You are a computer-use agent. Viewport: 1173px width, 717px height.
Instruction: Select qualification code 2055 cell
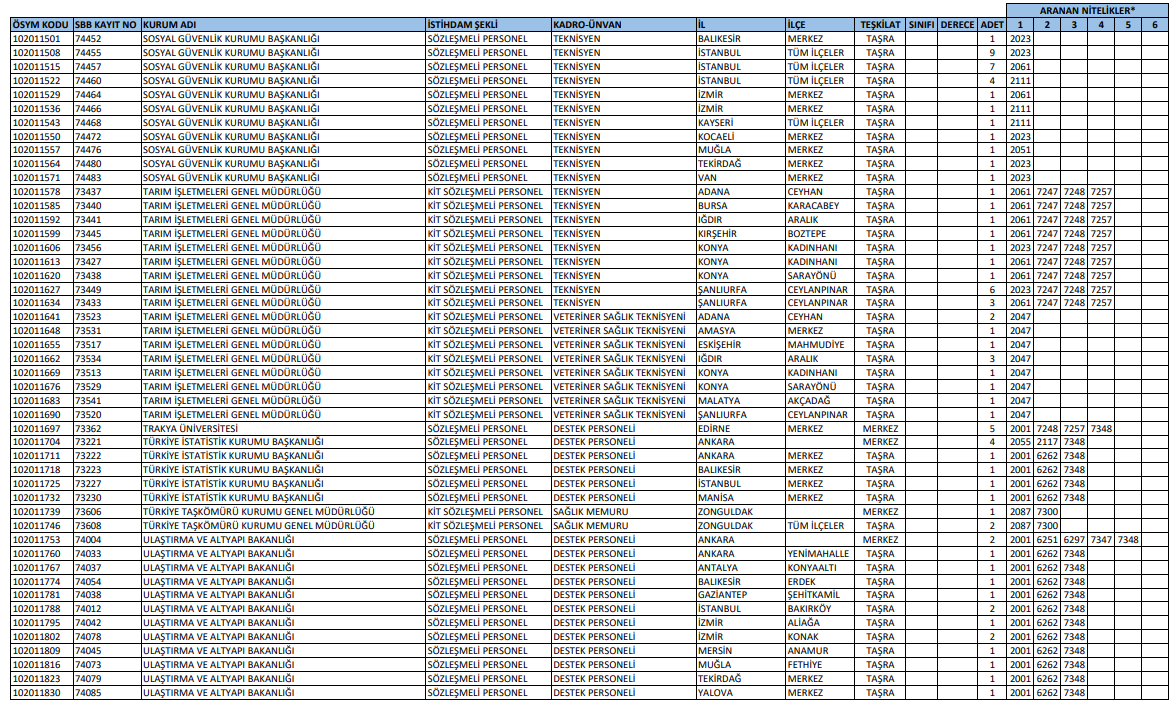pos(1020,442)
